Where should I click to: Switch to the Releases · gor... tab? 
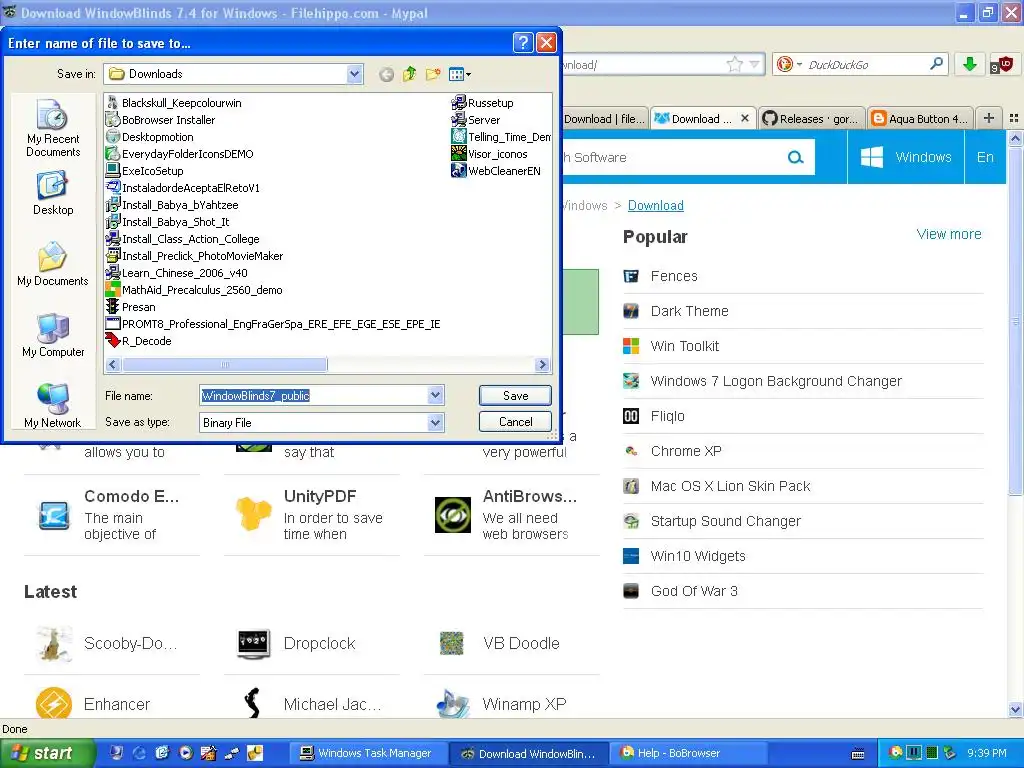812,119
